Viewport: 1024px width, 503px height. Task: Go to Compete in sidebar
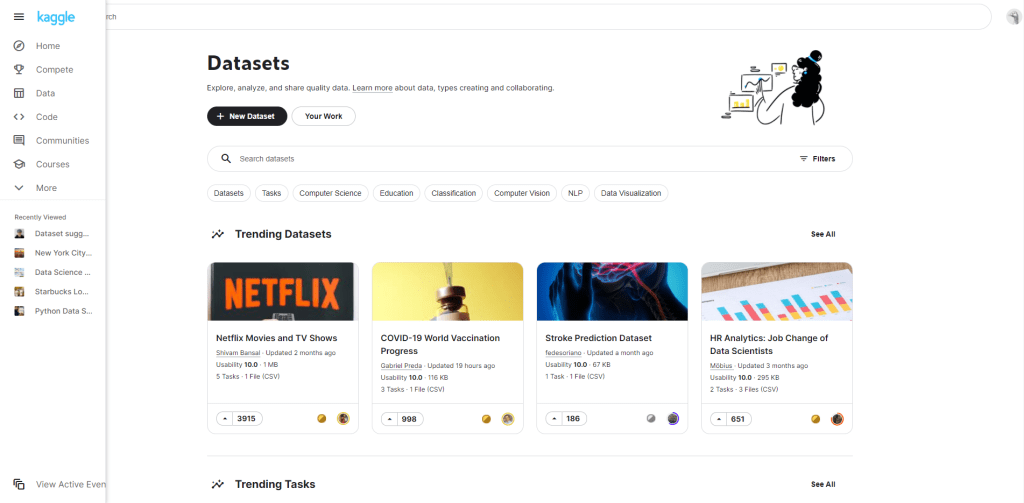pos(52,69)
